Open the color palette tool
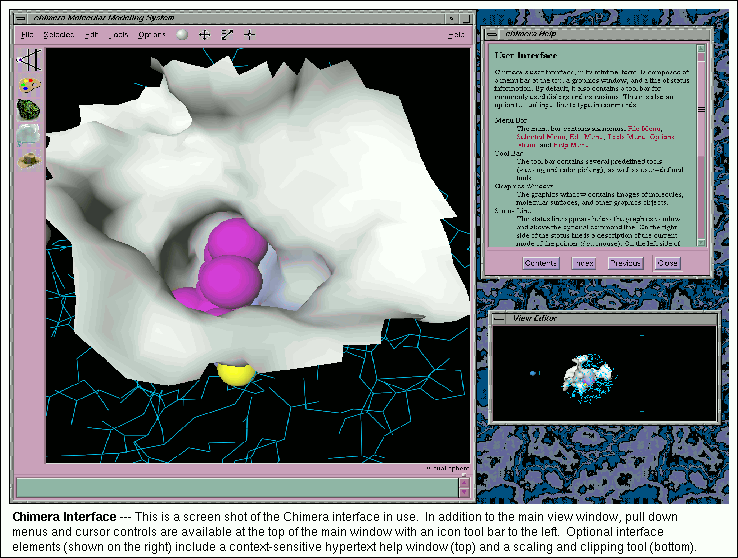The width and height of the screenshot is (738, 558). tap(28, 85)
